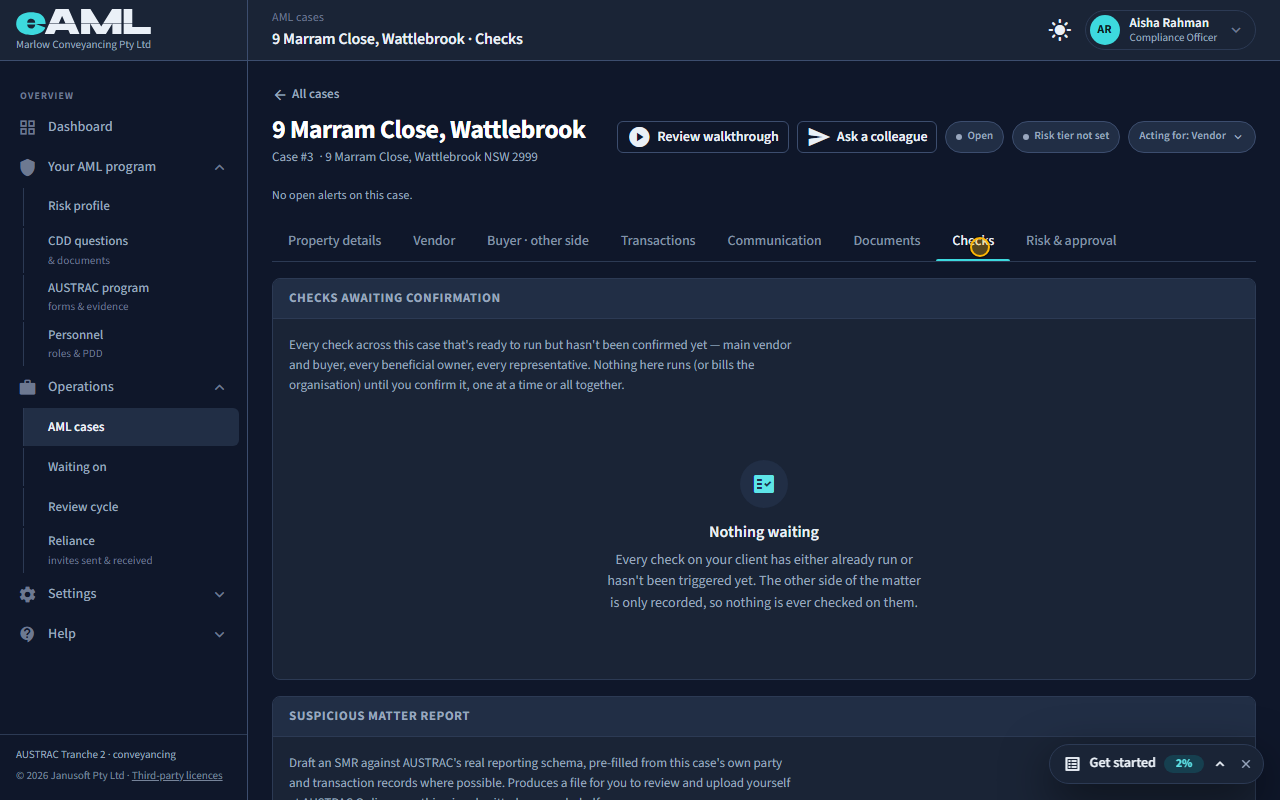The image size is (1280, 800).
Task: Click the eAML logo
Action: (x=83, y=22)
